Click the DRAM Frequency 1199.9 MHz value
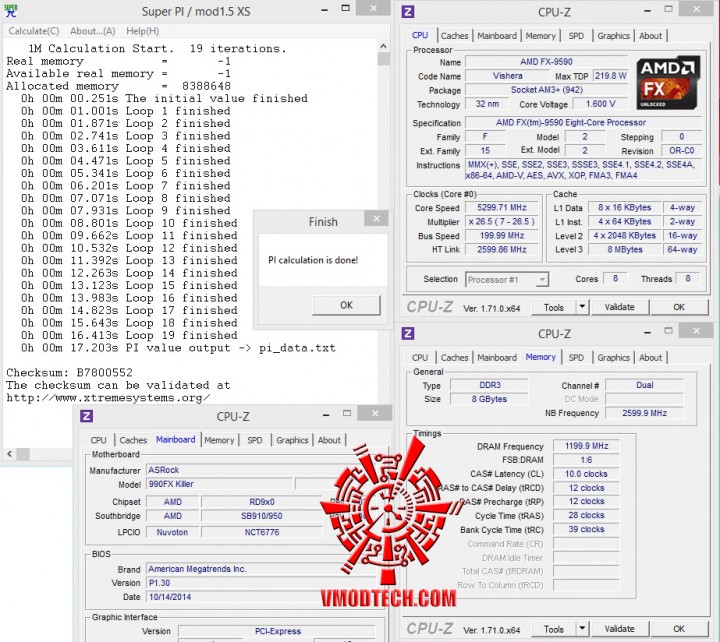This screenshot has width=720, height=642. pos(586,446)
